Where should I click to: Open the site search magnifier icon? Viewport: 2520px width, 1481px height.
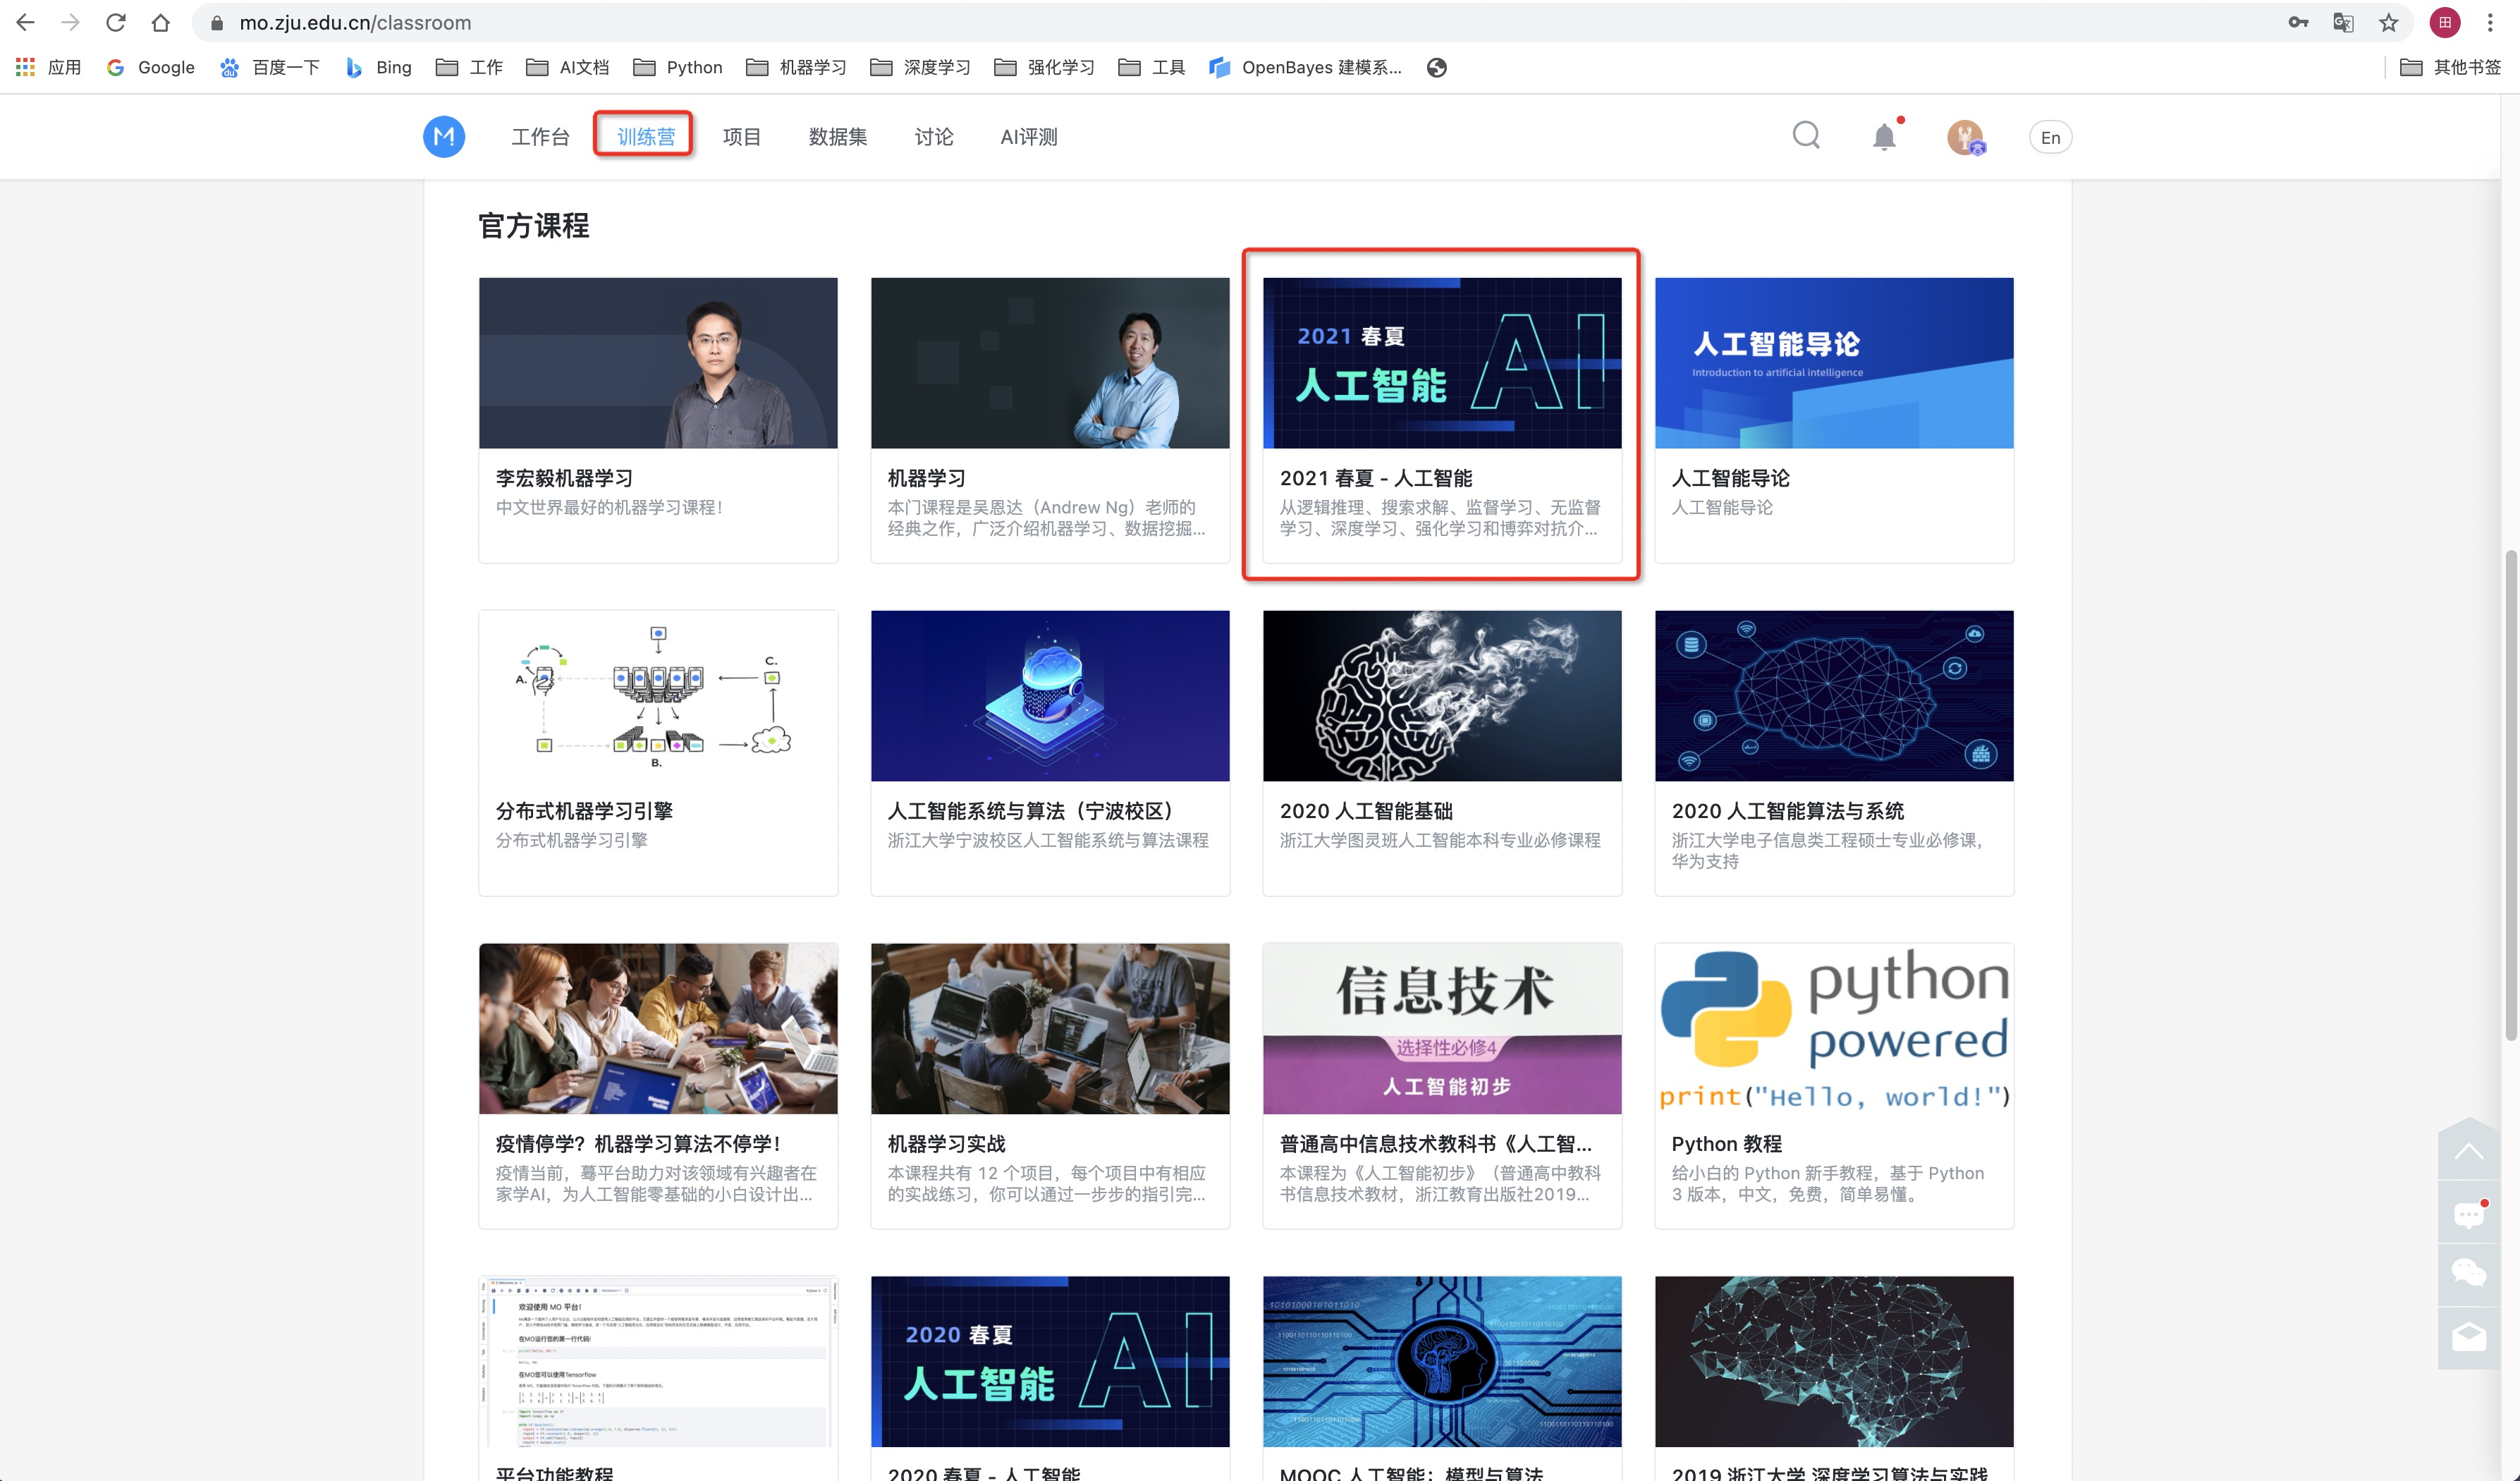pos(1806,136)
